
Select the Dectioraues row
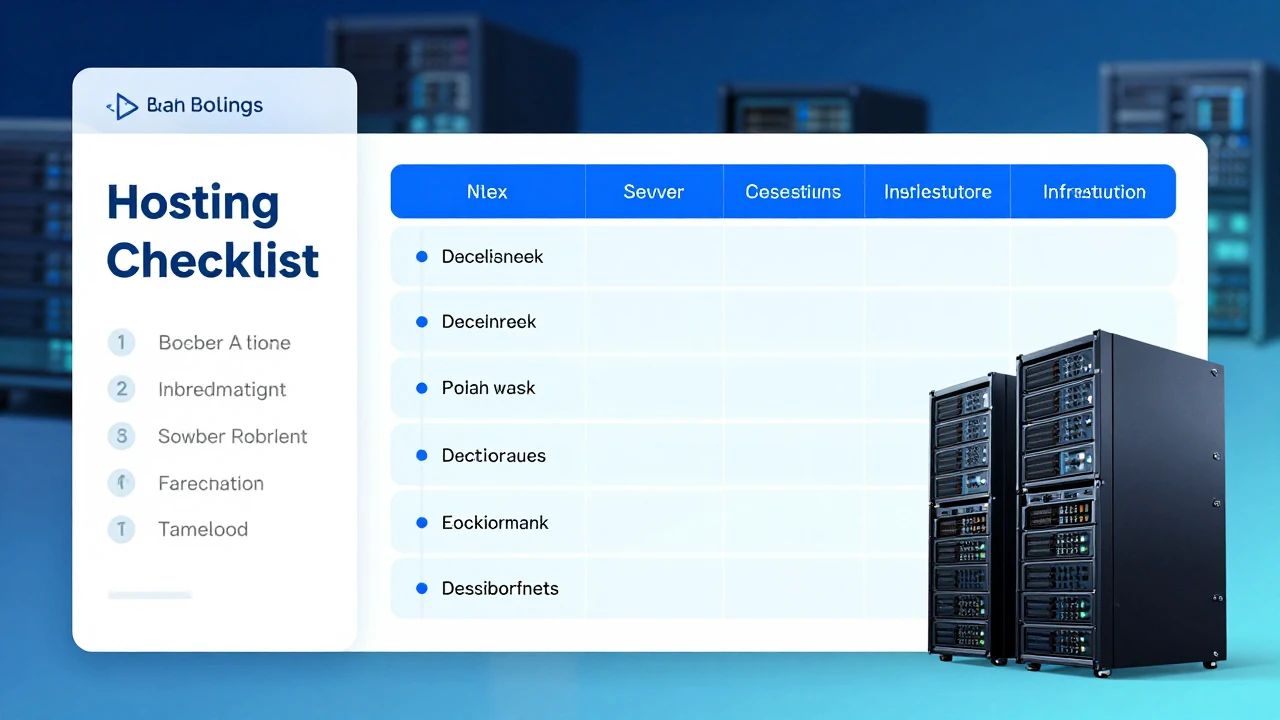click(x=494, y=456)
